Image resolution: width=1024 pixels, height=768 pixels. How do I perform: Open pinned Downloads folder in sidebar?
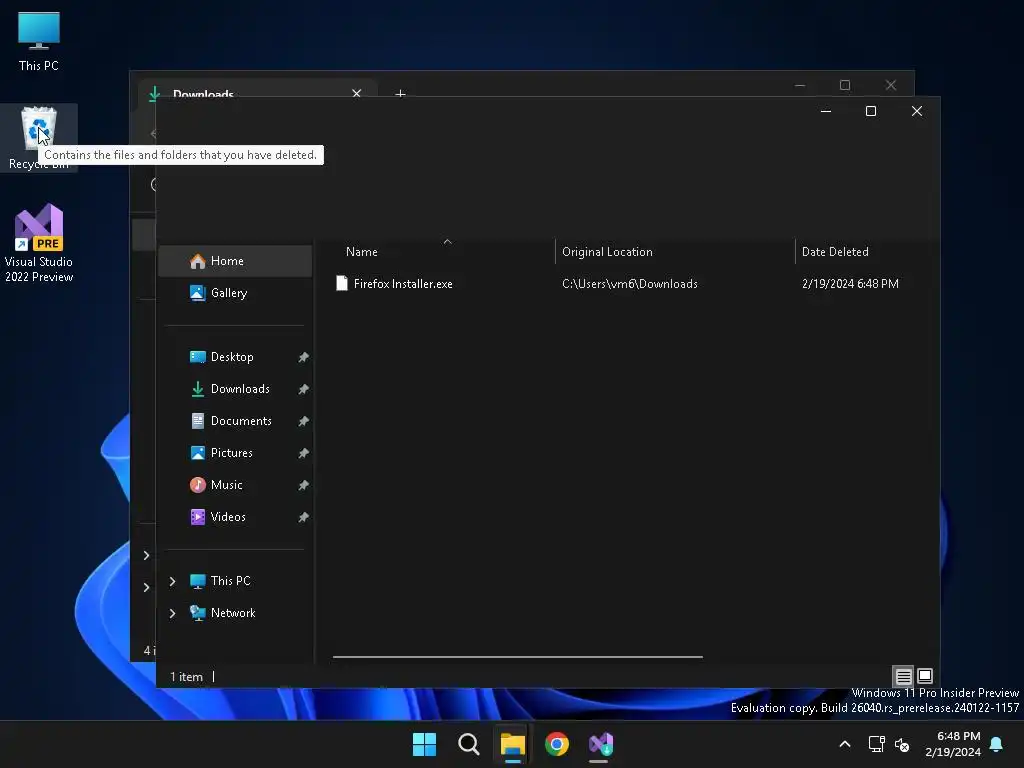tap(235, 389)
